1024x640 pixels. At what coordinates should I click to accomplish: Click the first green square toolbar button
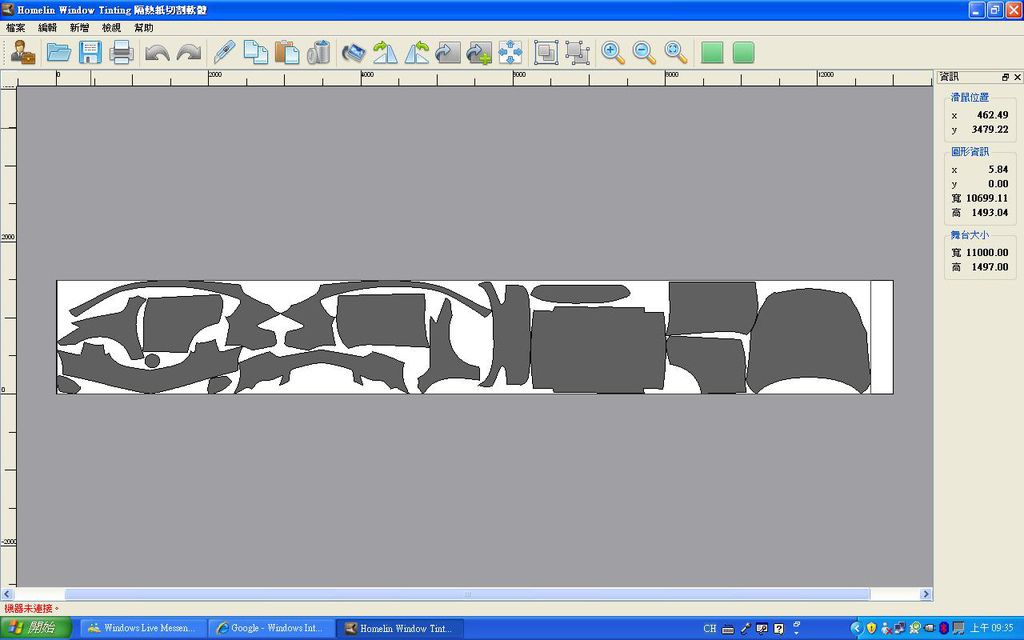click(x=712, y=52)
